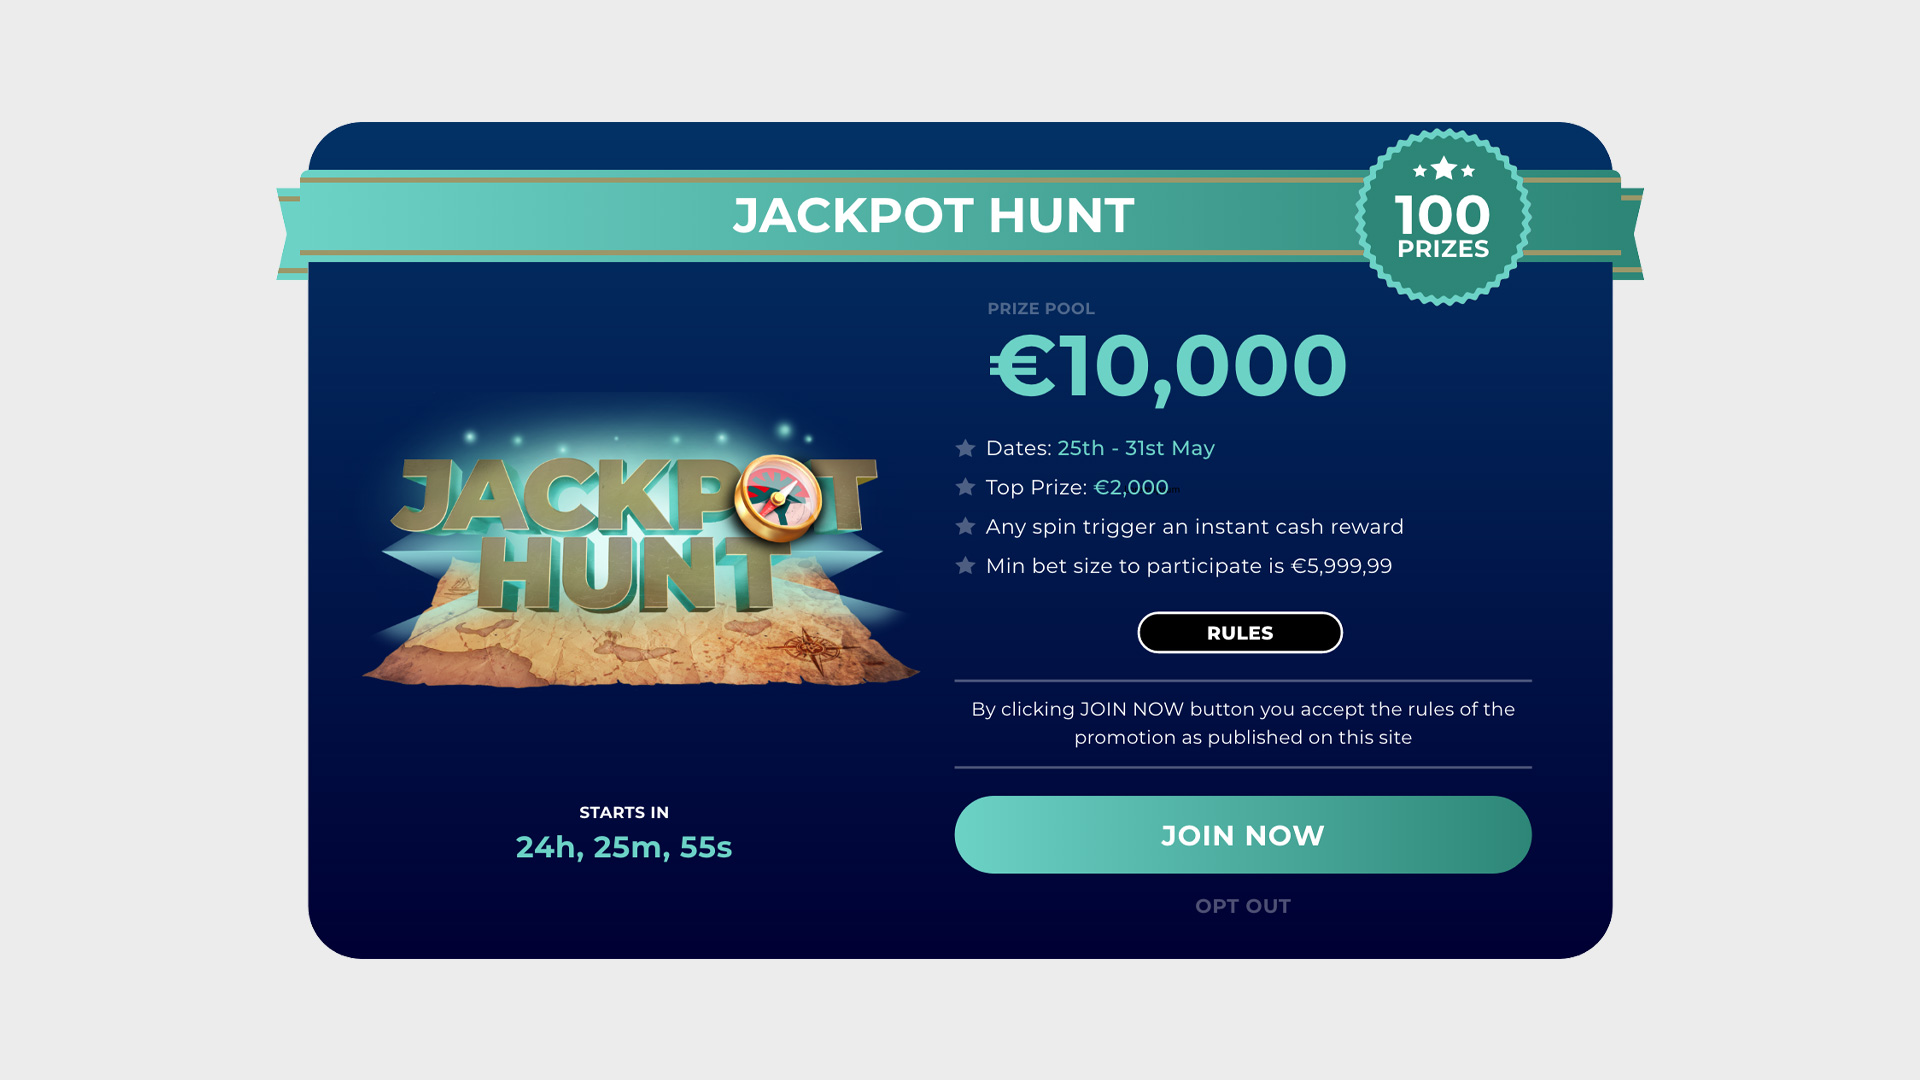
Task: Click the star bullet beside the spin reward line
Action: pyautogui.click(x=965, y=527)
